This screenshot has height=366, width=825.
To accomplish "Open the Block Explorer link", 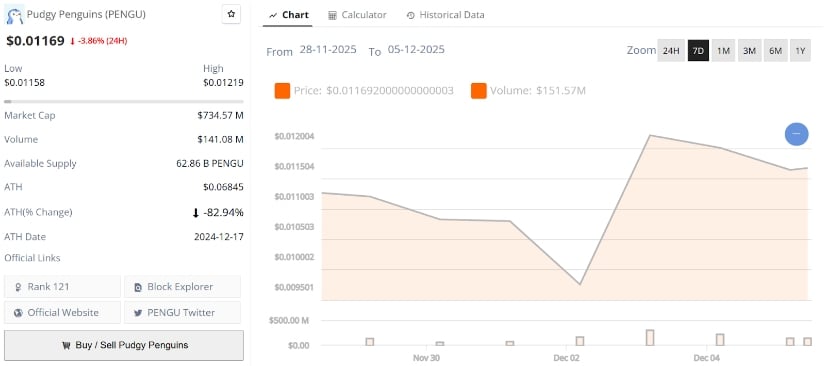I will [x=183, y=287].
